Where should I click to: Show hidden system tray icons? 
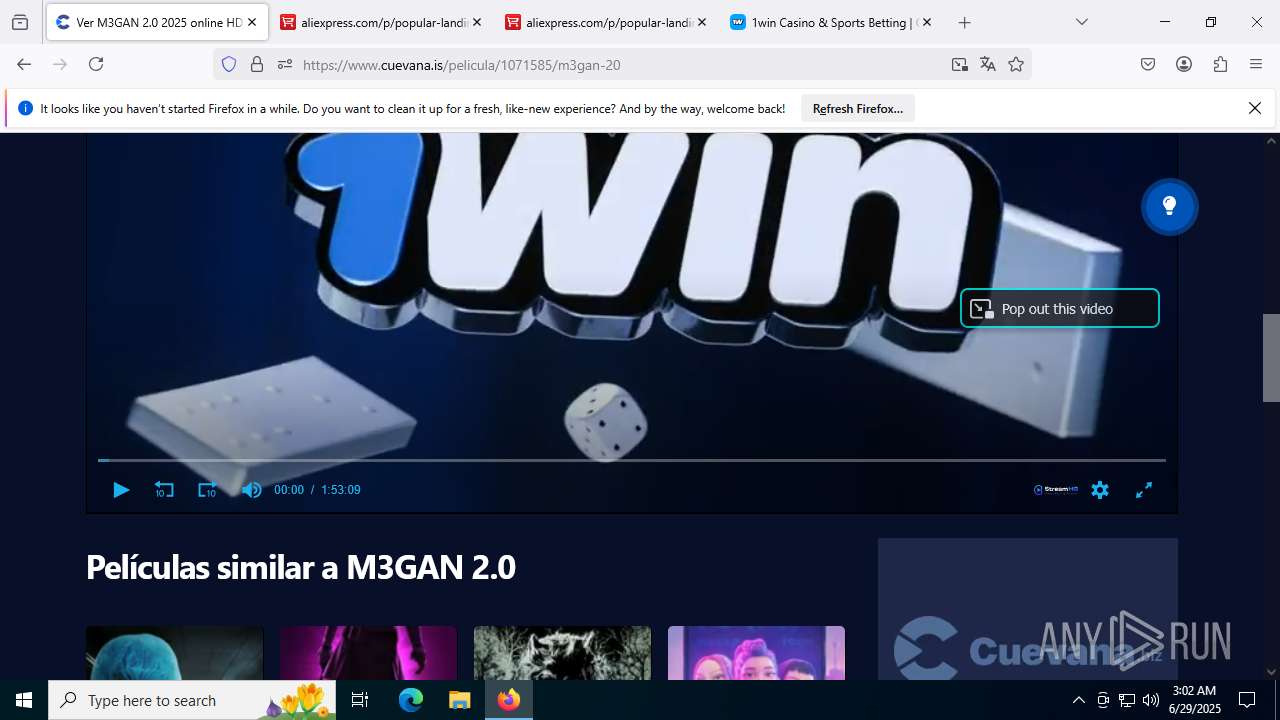click(x=1078, y=700)
